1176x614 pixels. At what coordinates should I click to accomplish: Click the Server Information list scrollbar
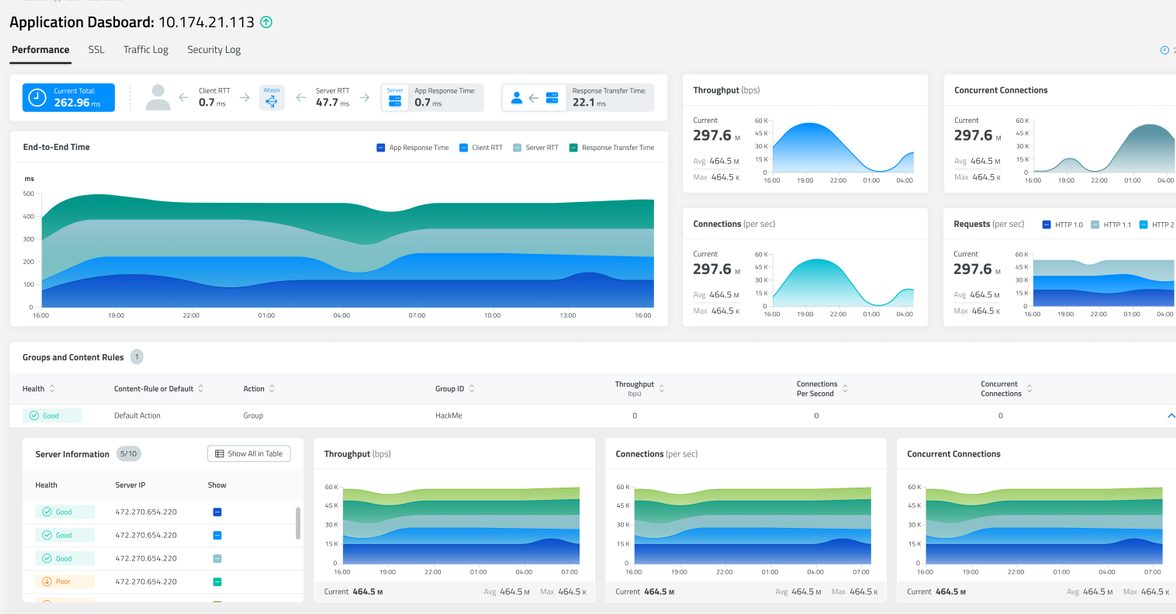298,523
